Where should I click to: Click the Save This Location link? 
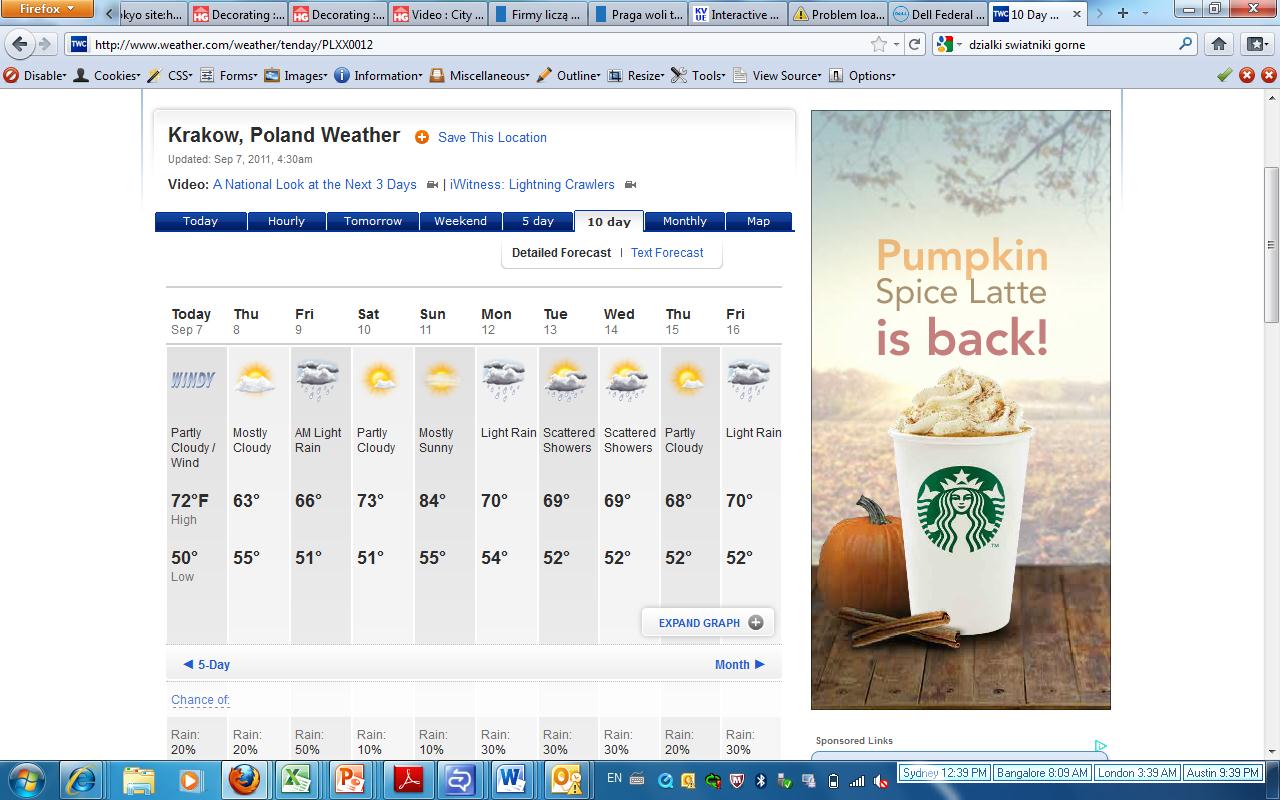[491, 138]
